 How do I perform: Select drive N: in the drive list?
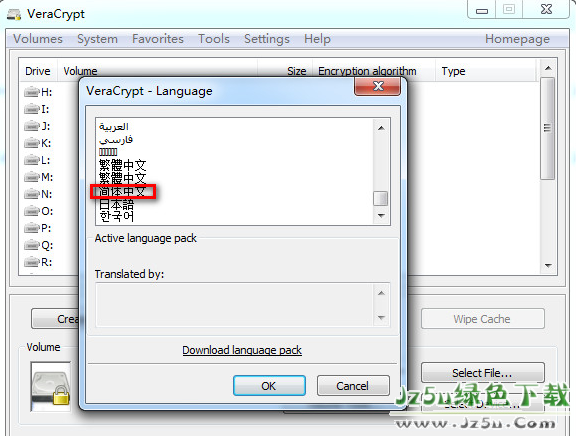[38, 194]
